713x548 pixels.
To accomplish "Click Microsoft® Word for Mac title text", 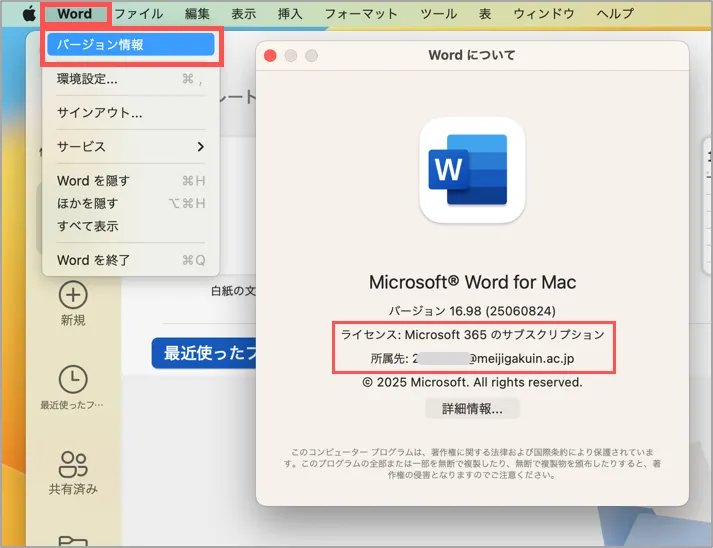I will point(472,282).
